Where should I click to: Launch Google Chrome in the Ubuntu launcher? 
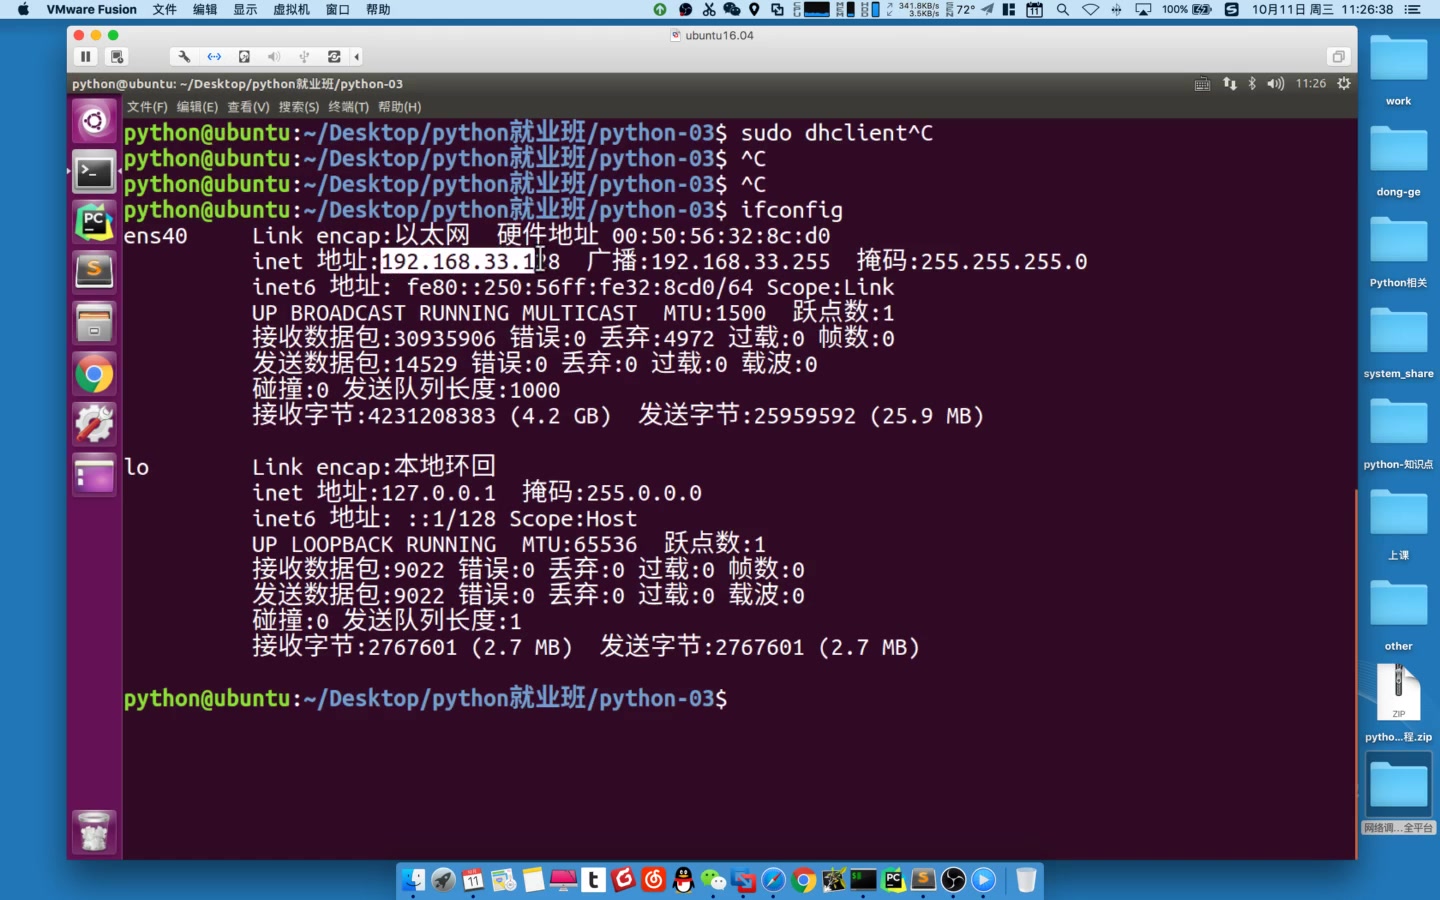point(93,373)
